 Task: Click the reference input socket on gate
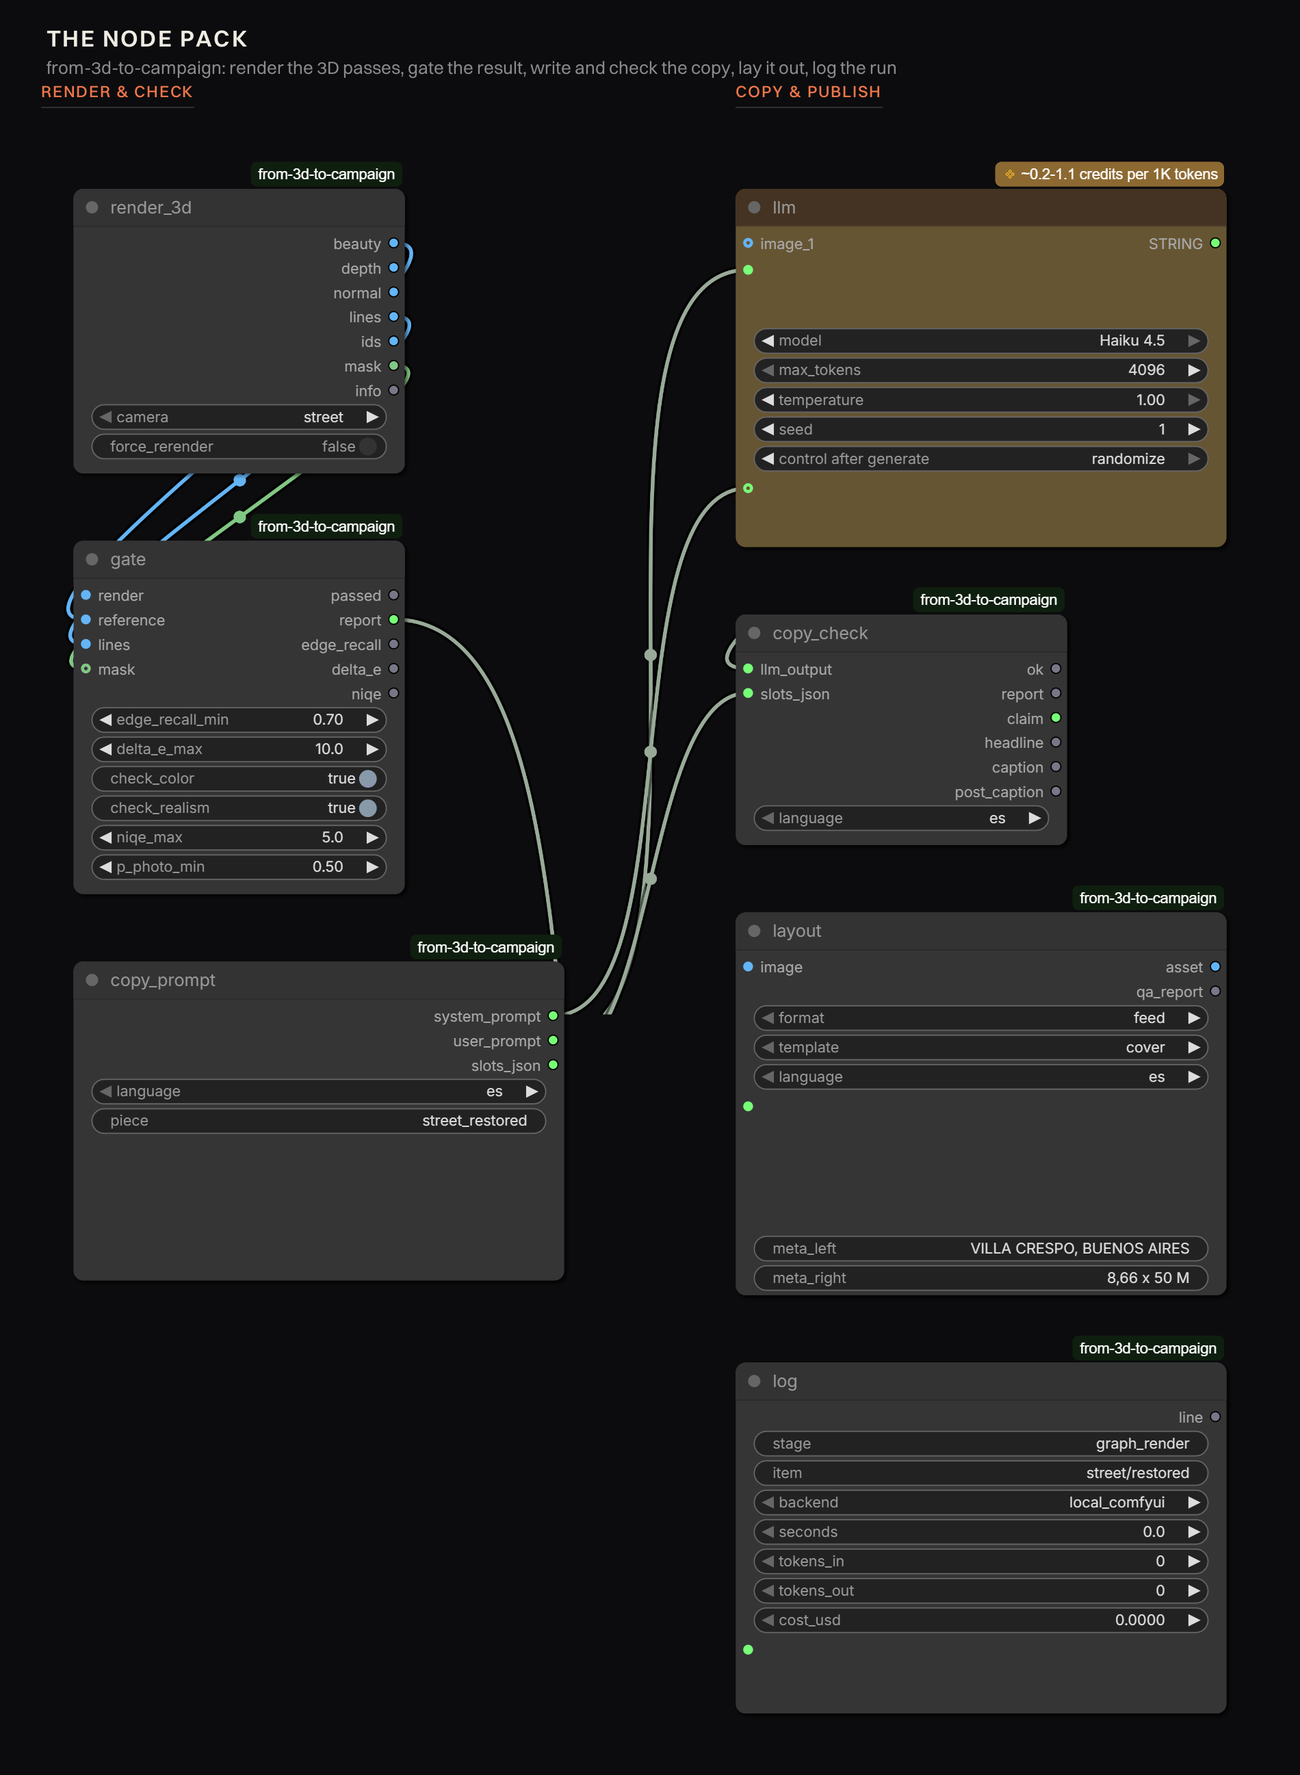click(x=86, y=620)
